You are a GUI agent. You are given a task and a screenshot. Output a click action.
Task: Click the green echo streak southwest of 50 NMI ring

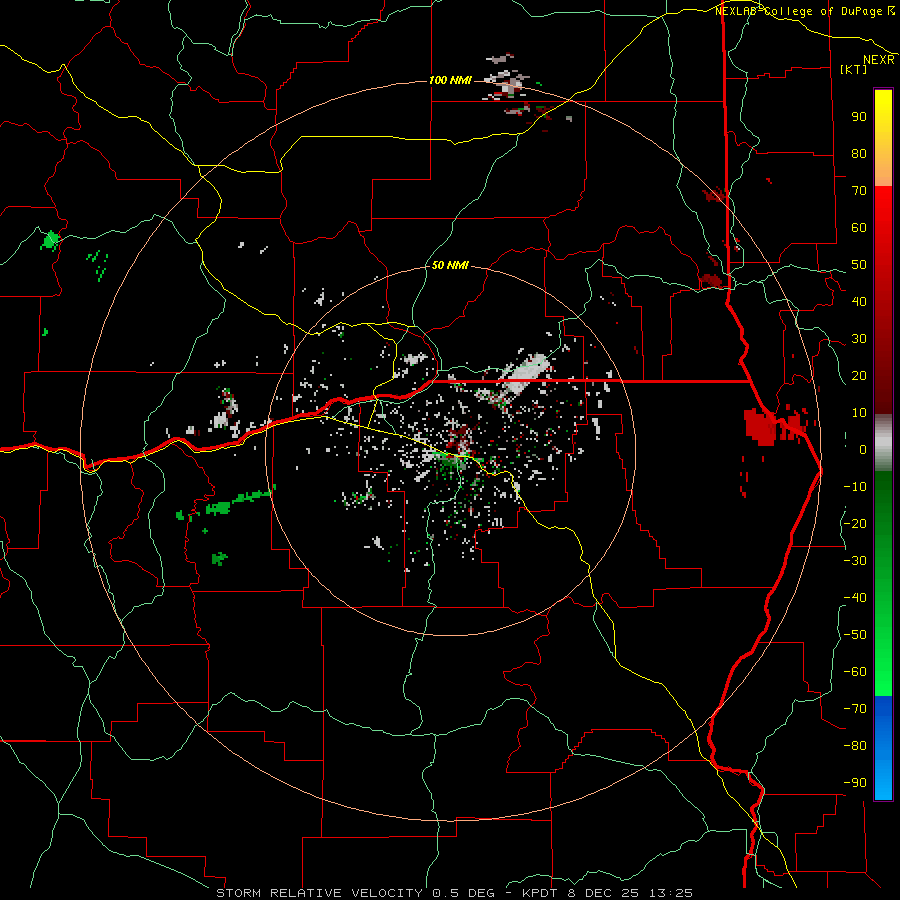[x=240, y=502]
